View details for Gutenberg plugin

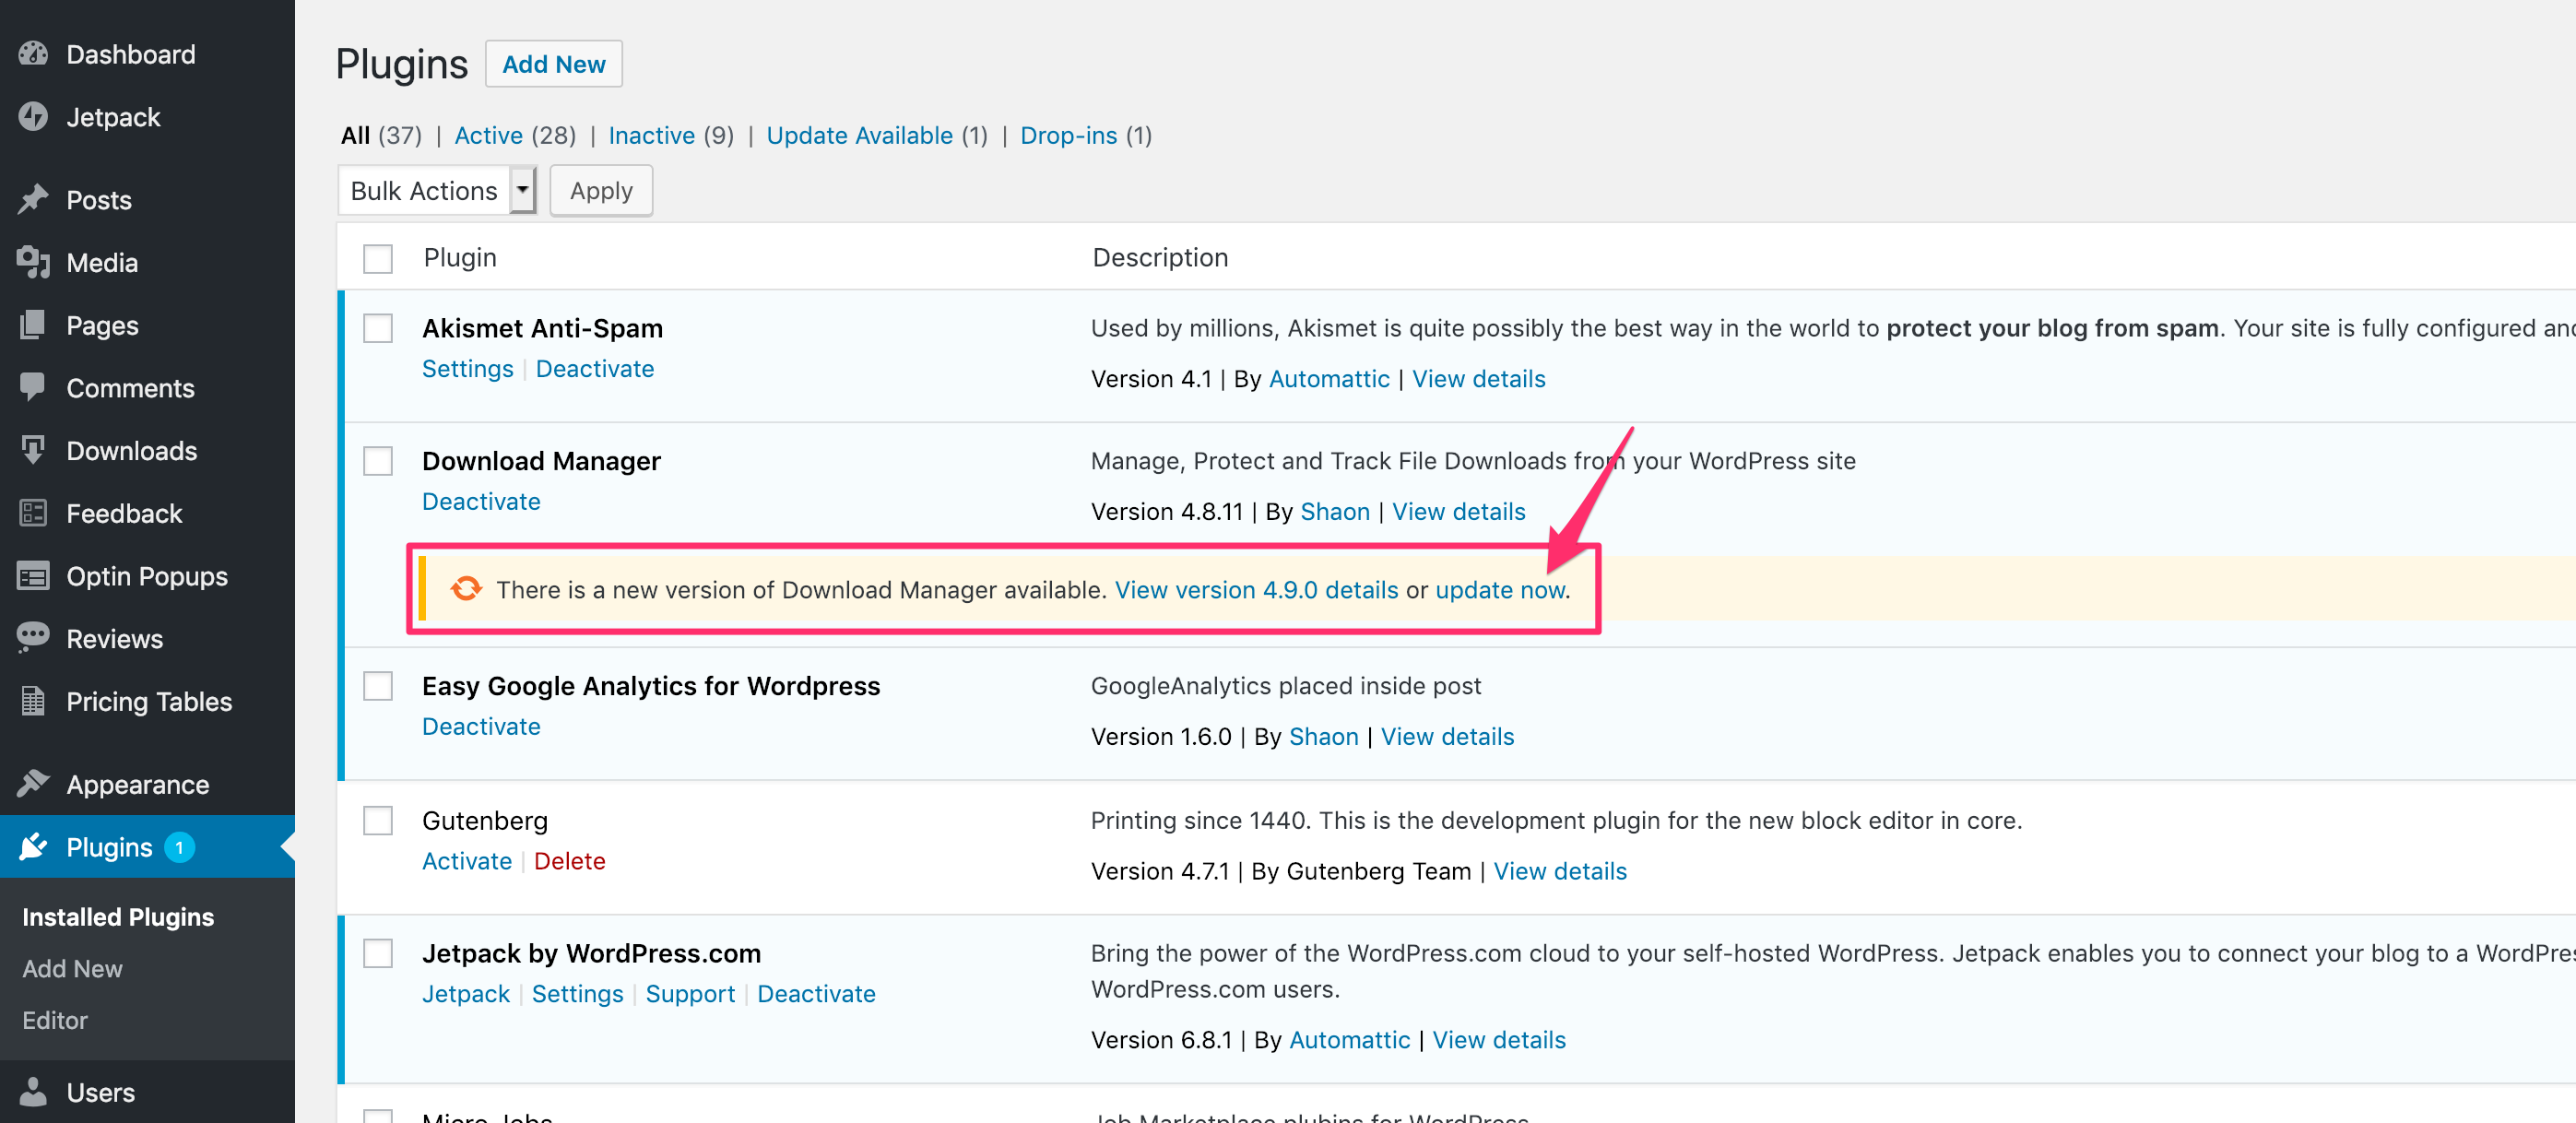click(1559, 871)
